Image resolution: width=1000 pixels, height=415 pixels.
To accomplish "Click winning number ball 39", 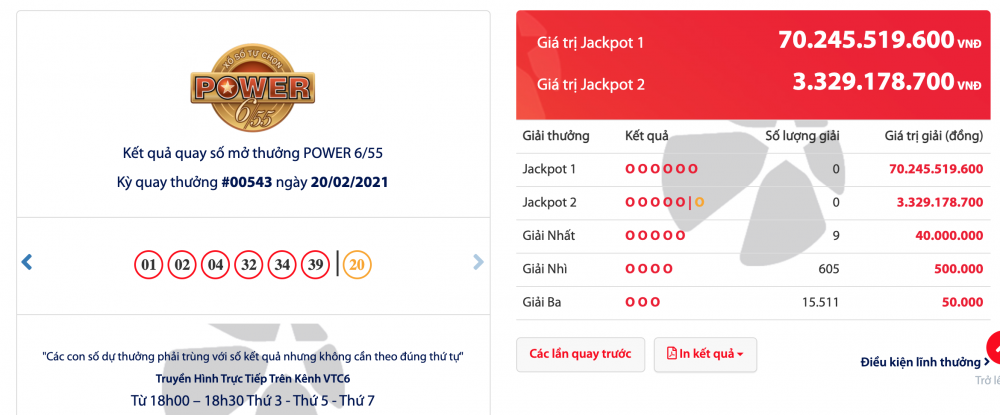I will tap(315, 265).
